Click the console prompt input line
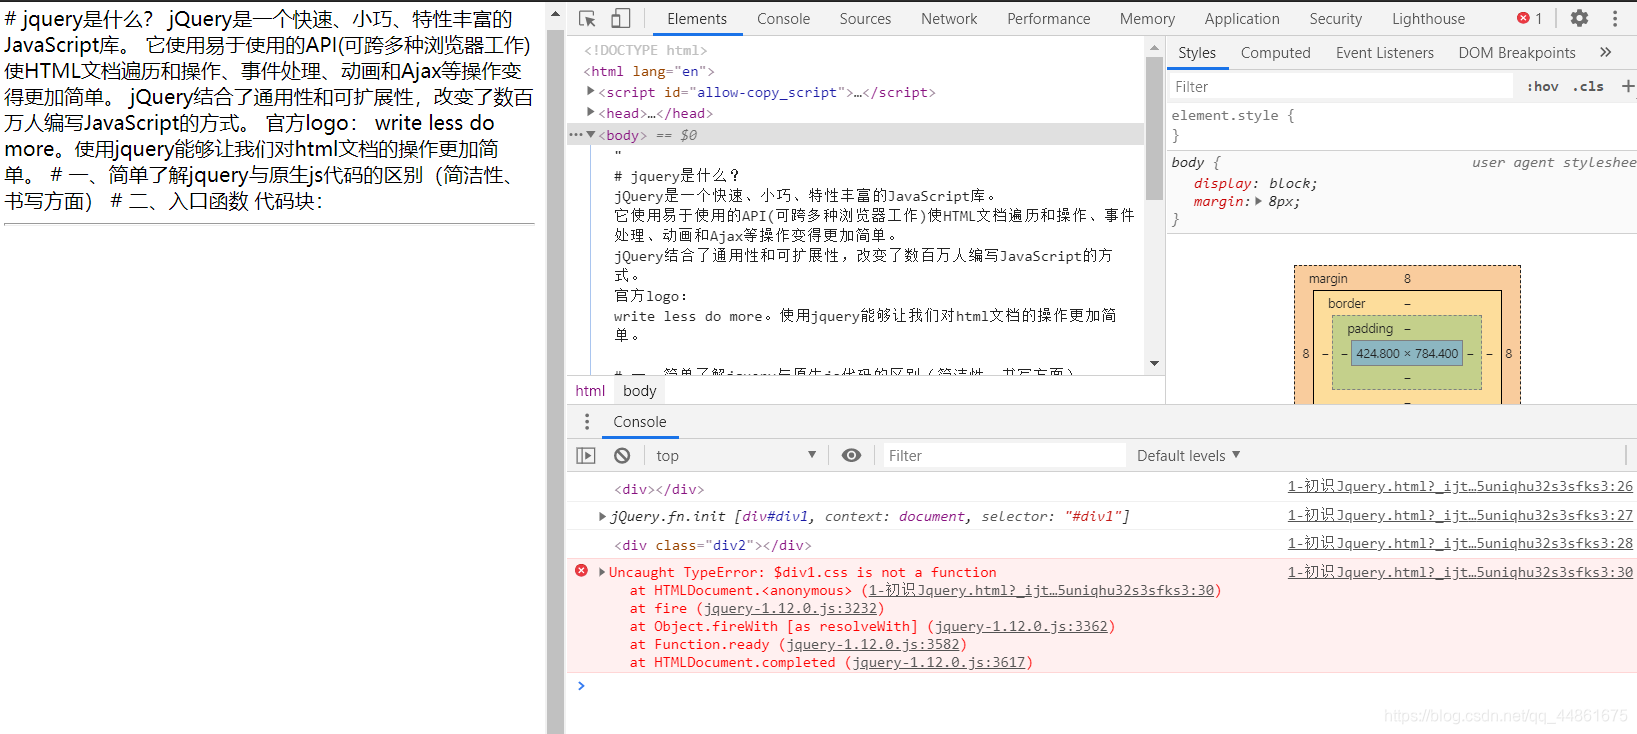 click(x=1100, y=686)
